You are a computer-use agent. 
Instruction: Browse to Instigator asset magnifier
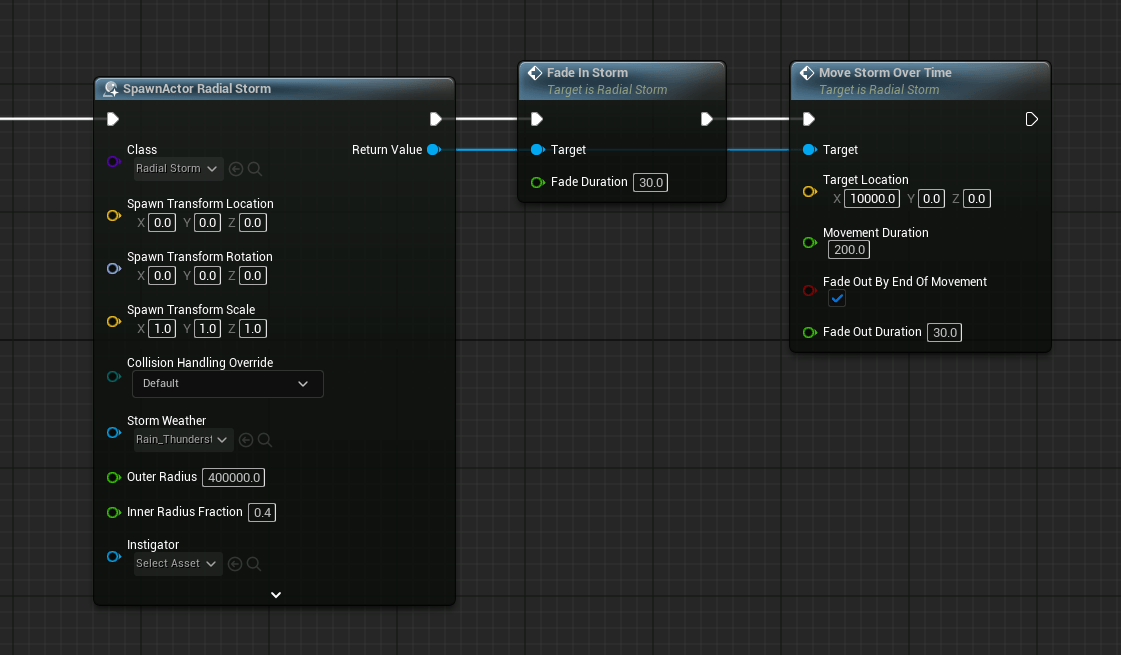pos(253,564)
